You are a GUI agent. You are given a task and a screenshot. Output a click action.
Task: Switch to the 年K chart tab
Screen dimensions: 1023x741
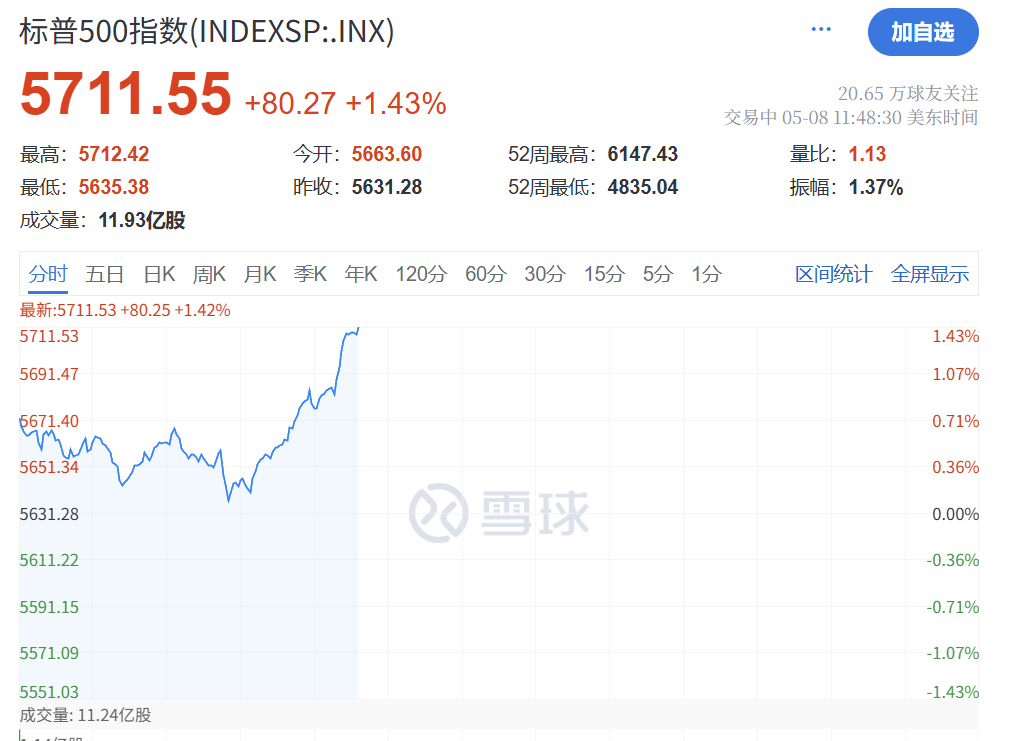point(361,274)
